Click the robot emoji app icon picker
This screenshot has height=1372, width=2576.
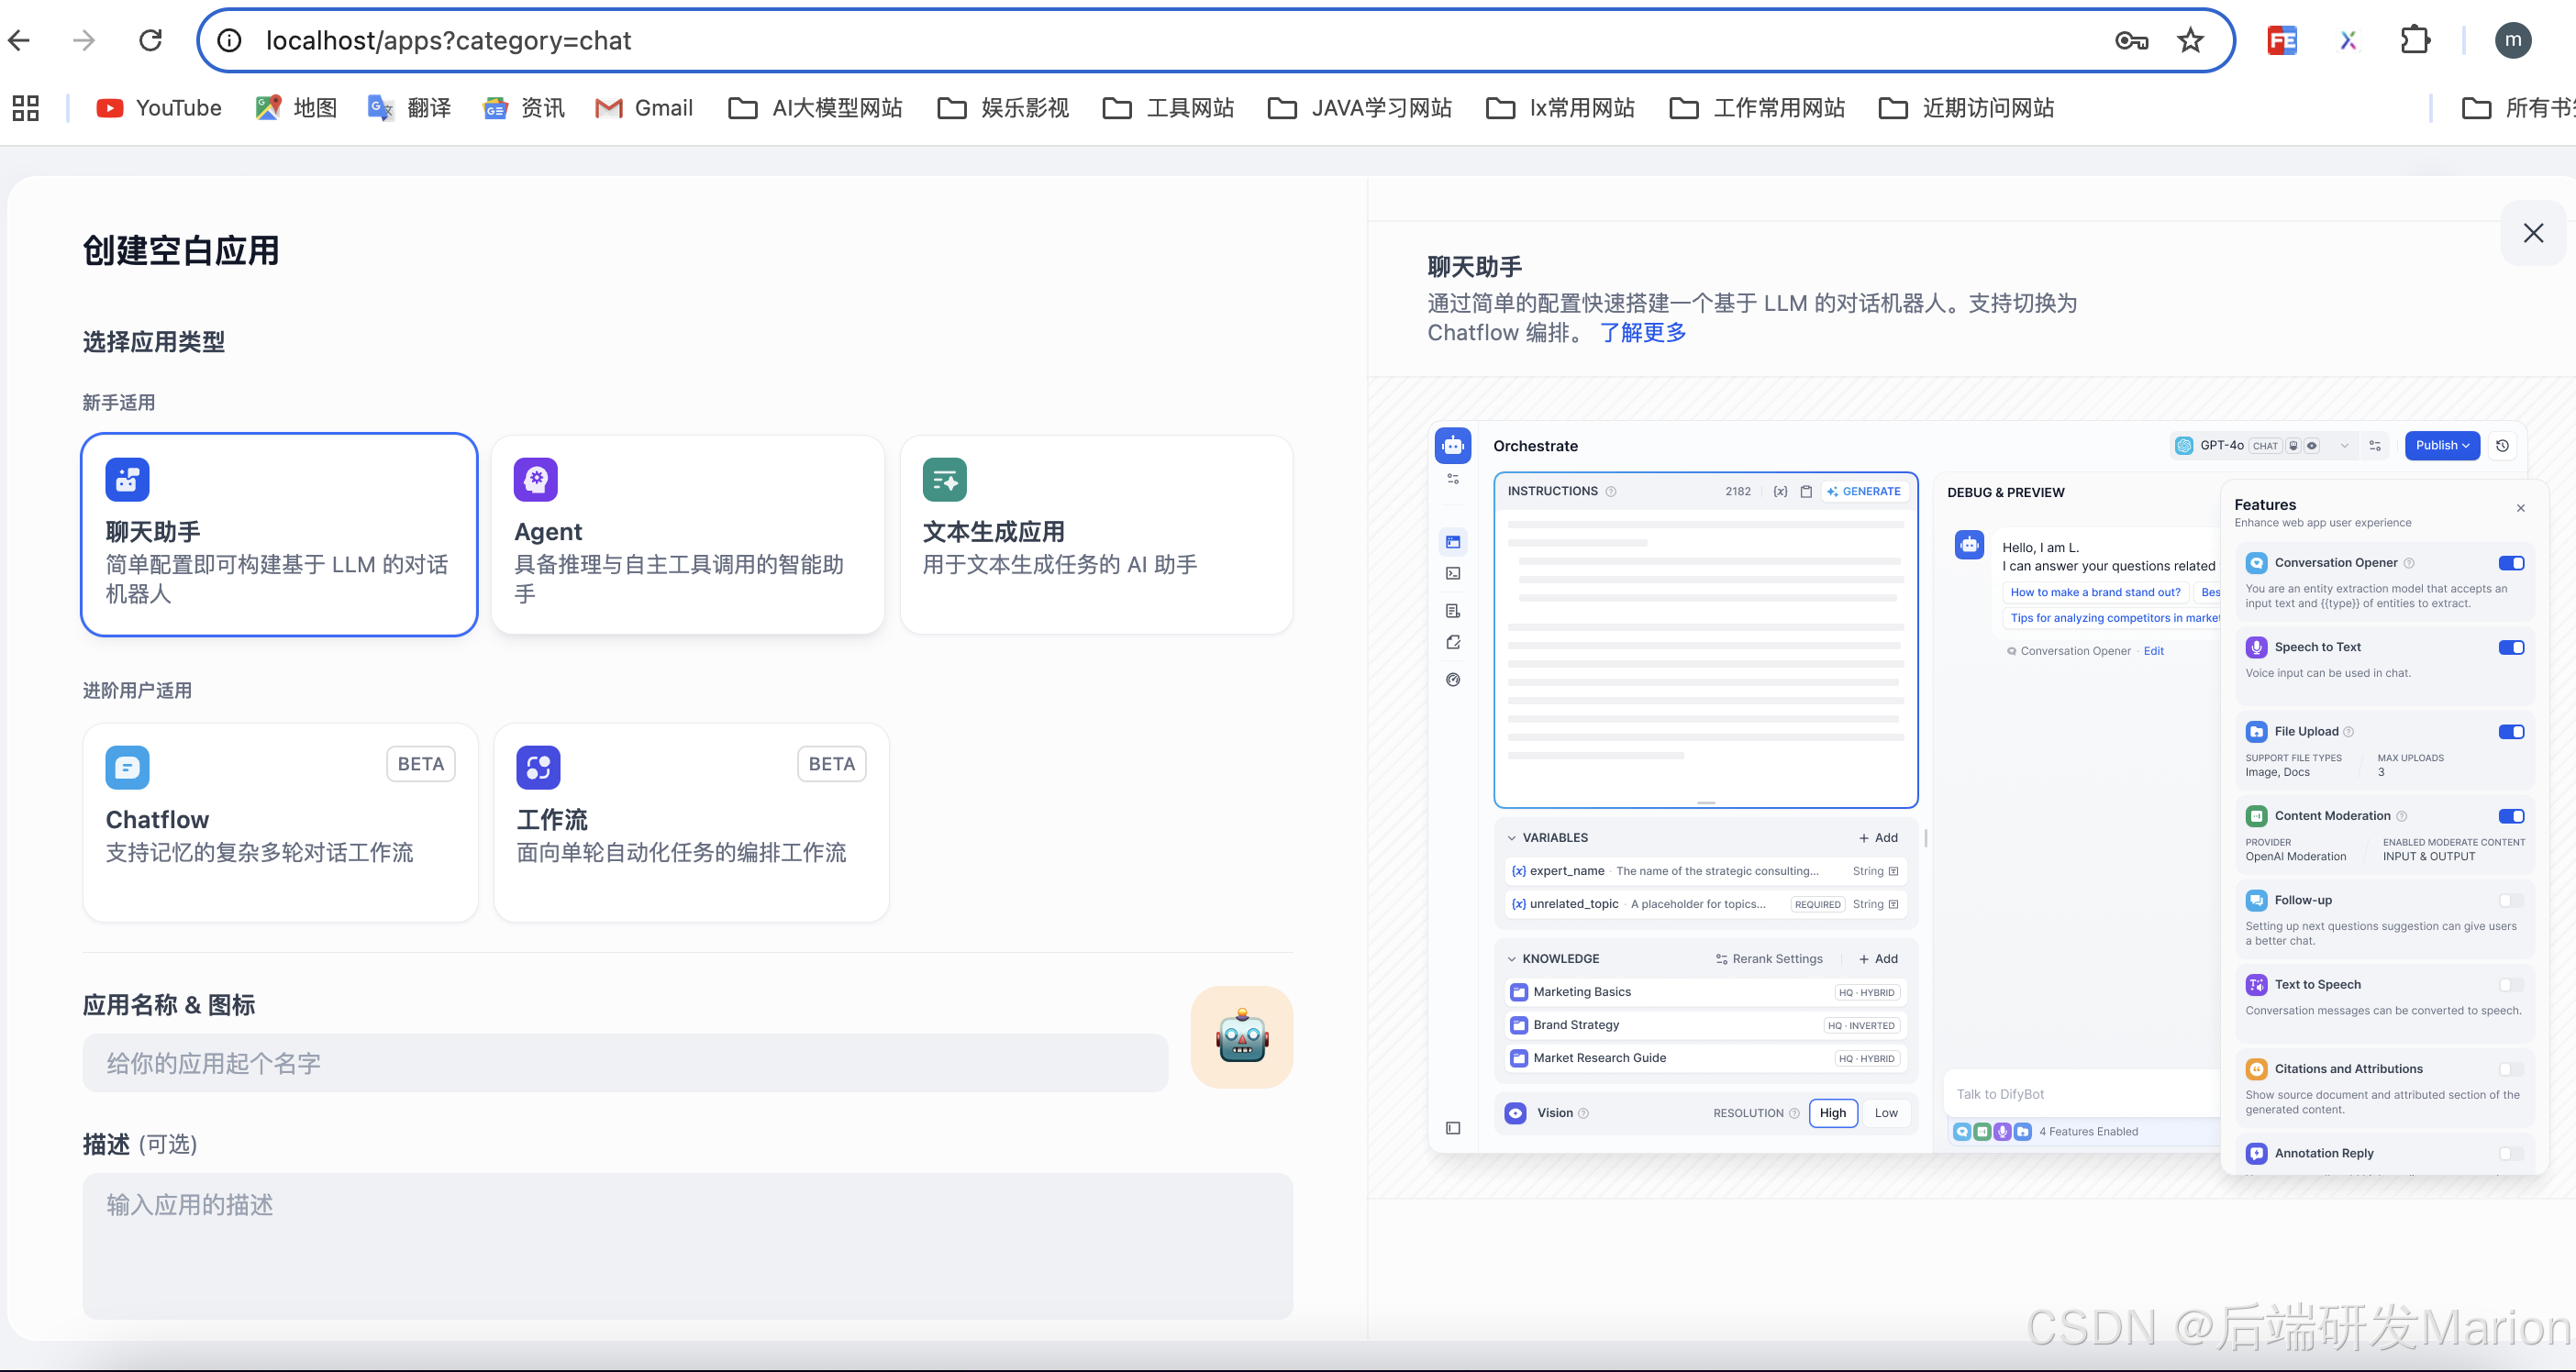[x=1241, y=1037]
